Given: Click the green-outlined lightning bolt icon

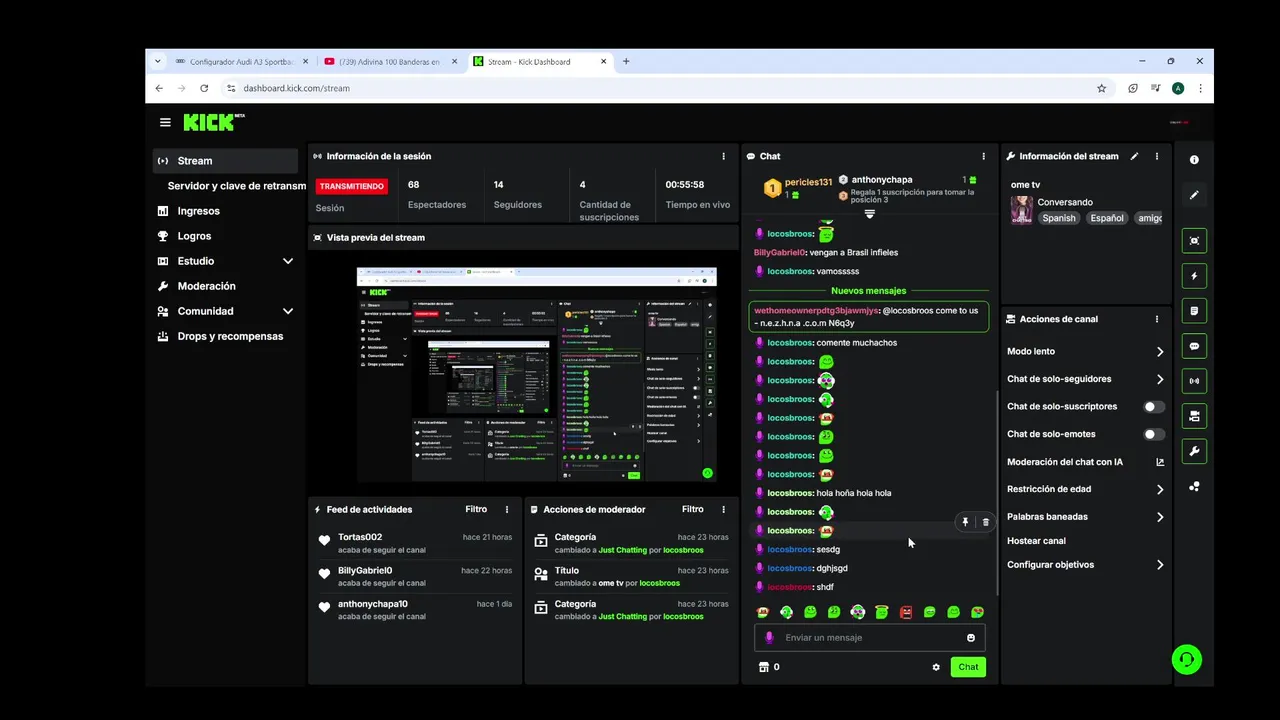Looking at the screenshot, I should point(1194,276).
